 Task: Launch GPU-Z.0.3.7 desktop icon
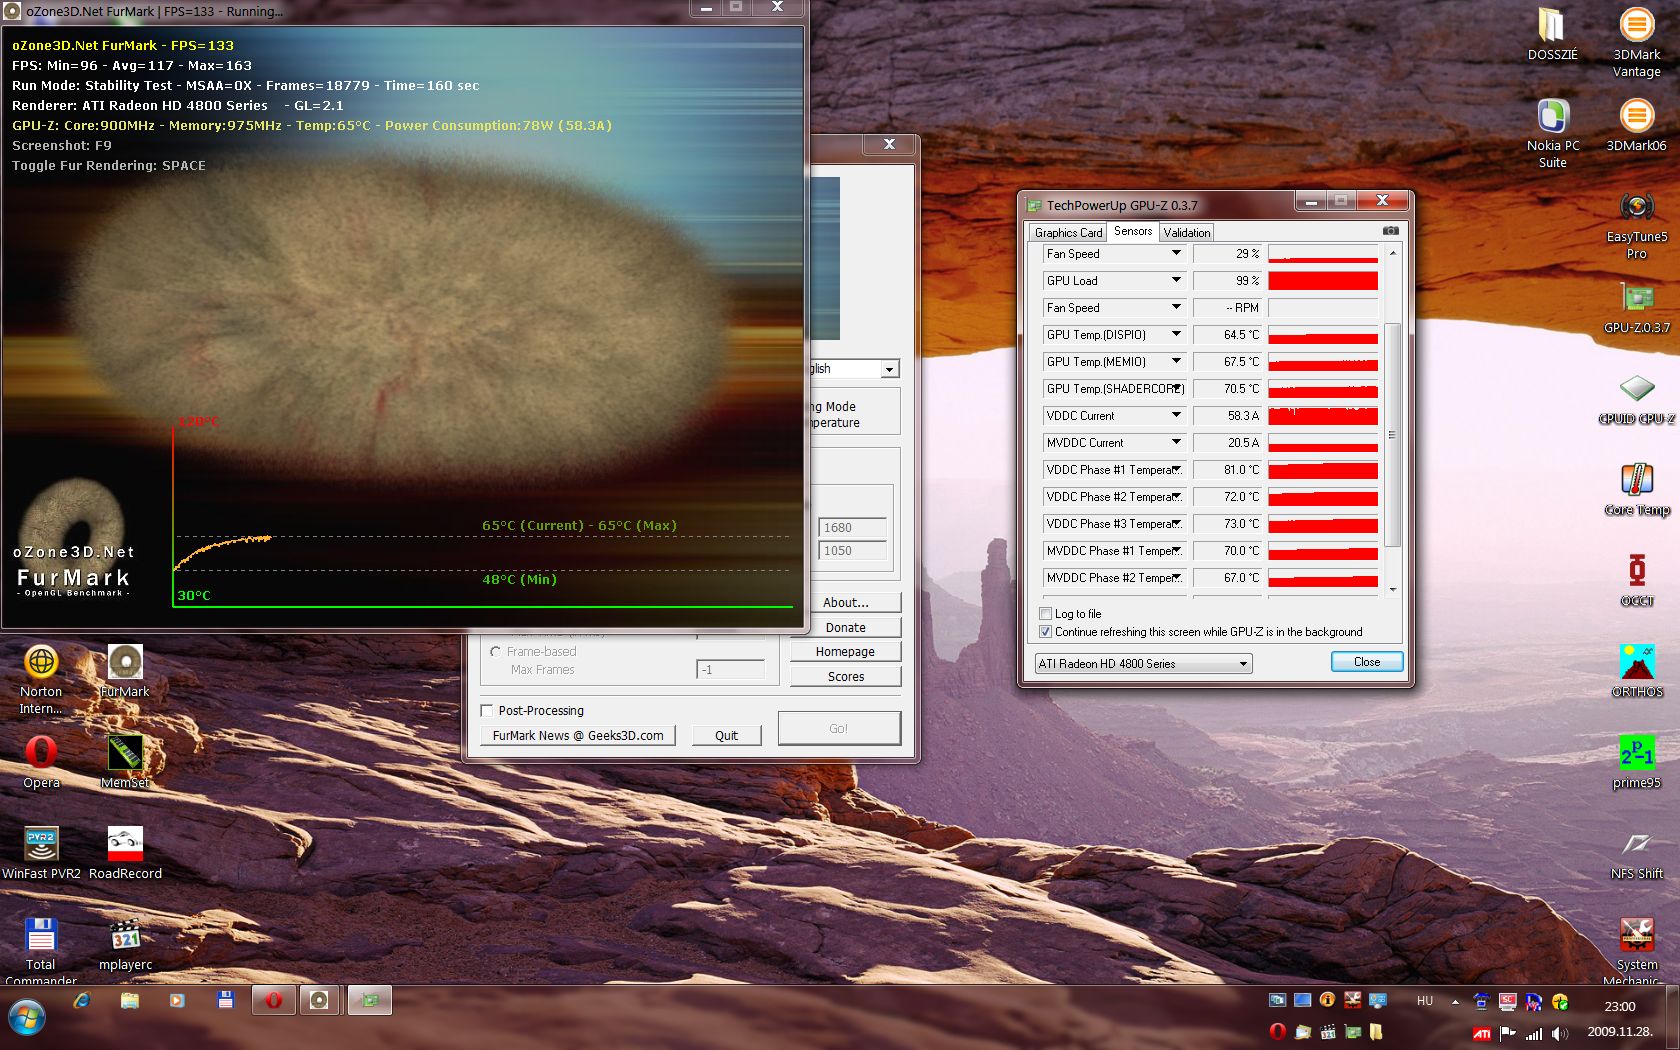[x=1636, y=308]
